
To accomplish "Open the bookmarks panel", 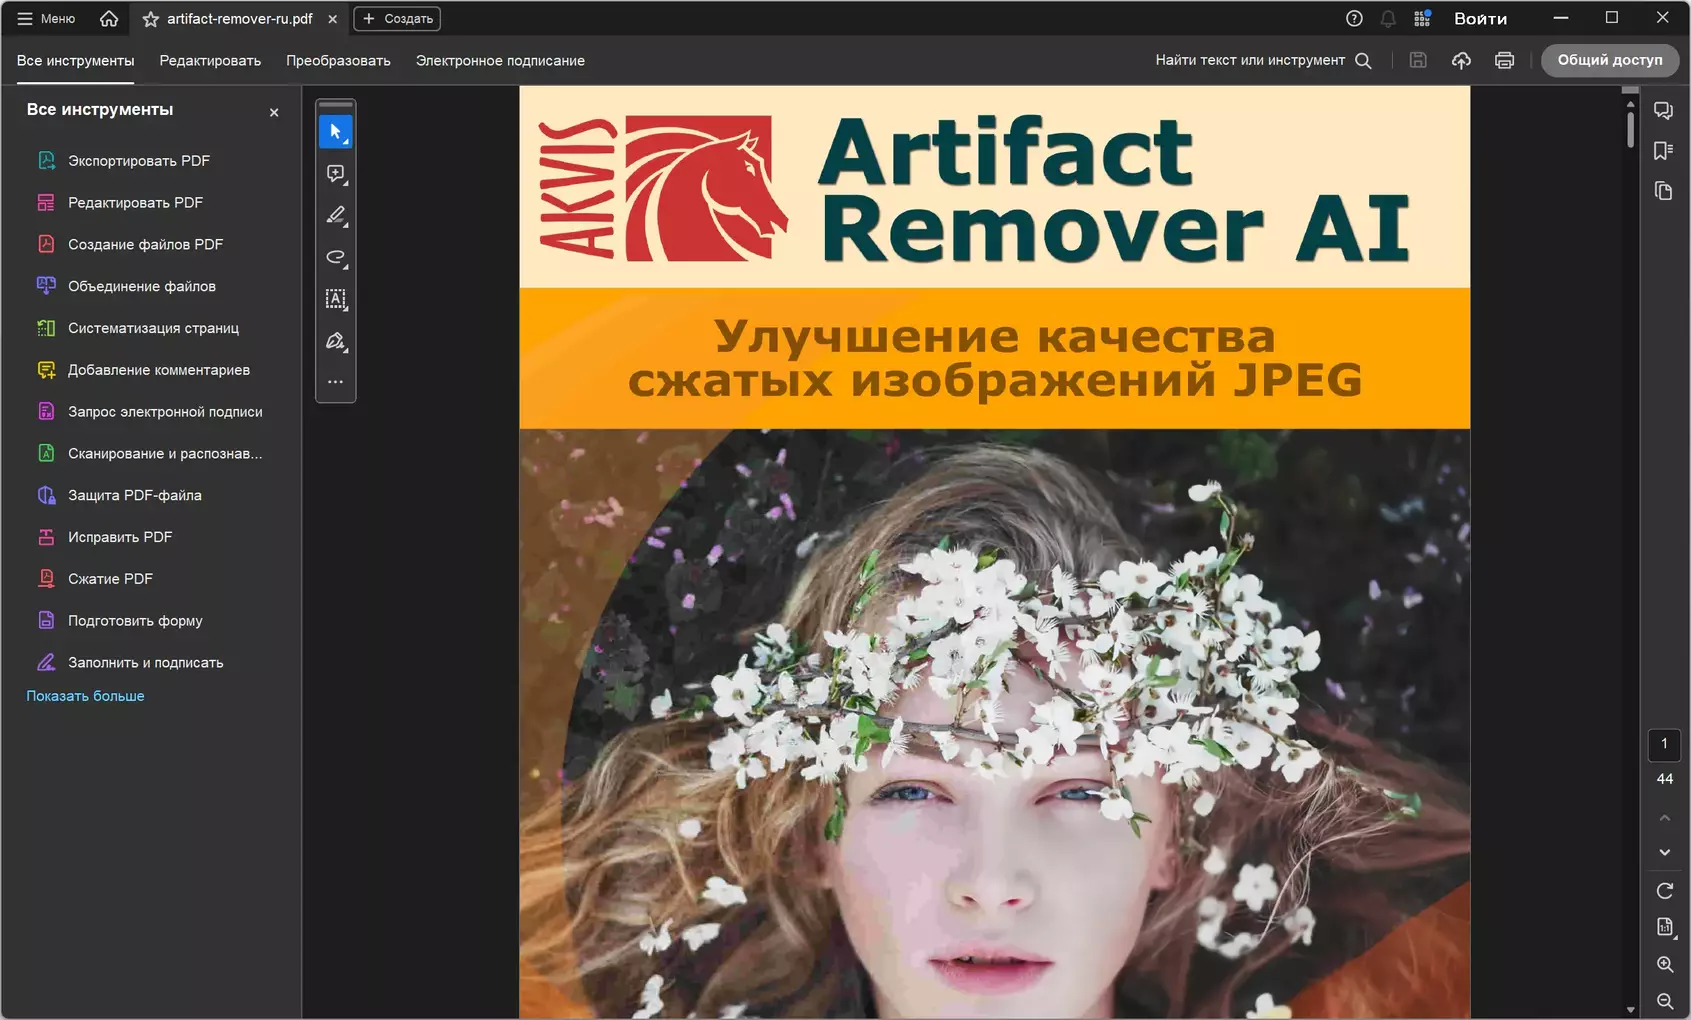I will 1663,151.
